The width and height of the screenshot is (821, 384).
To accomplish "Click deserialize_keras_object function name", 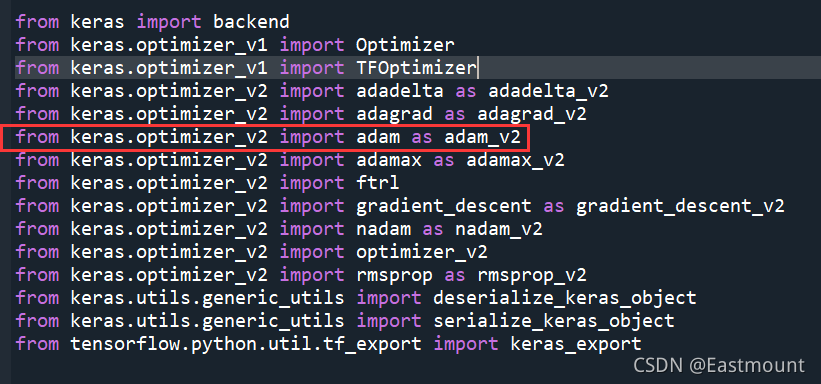I will click(x=564, y=298).
